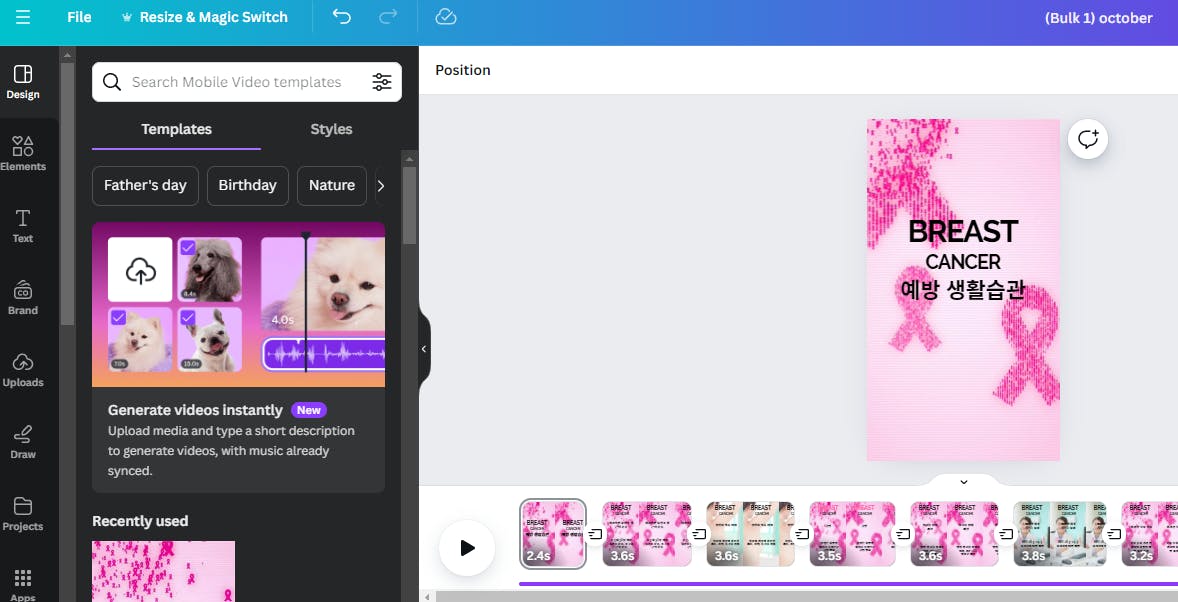Open the Uploads side panel
Screen dimensions: 1178x602
tap(23, 371)
